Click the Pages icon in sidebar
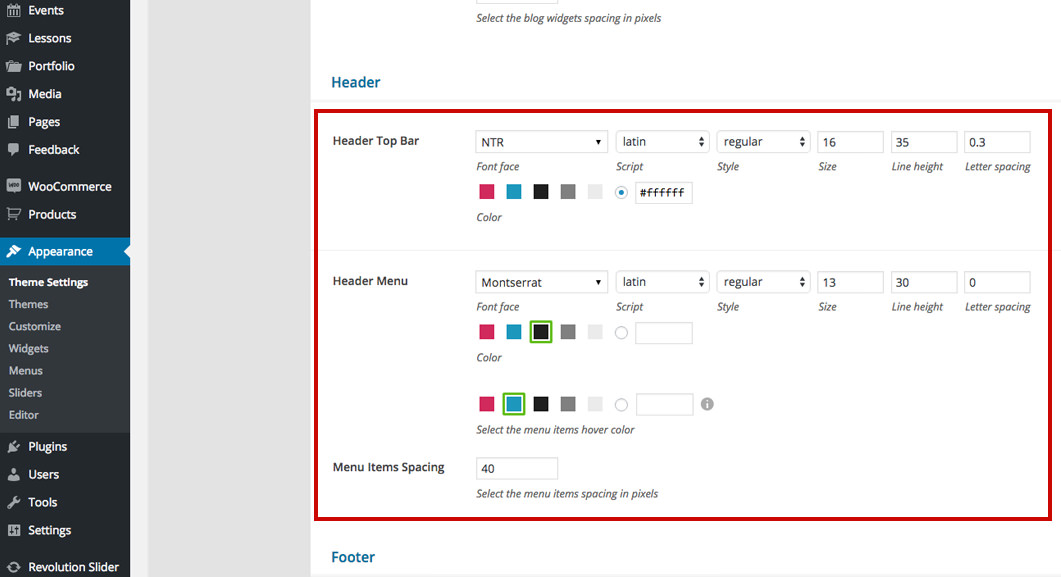 (x=14, y=122)
